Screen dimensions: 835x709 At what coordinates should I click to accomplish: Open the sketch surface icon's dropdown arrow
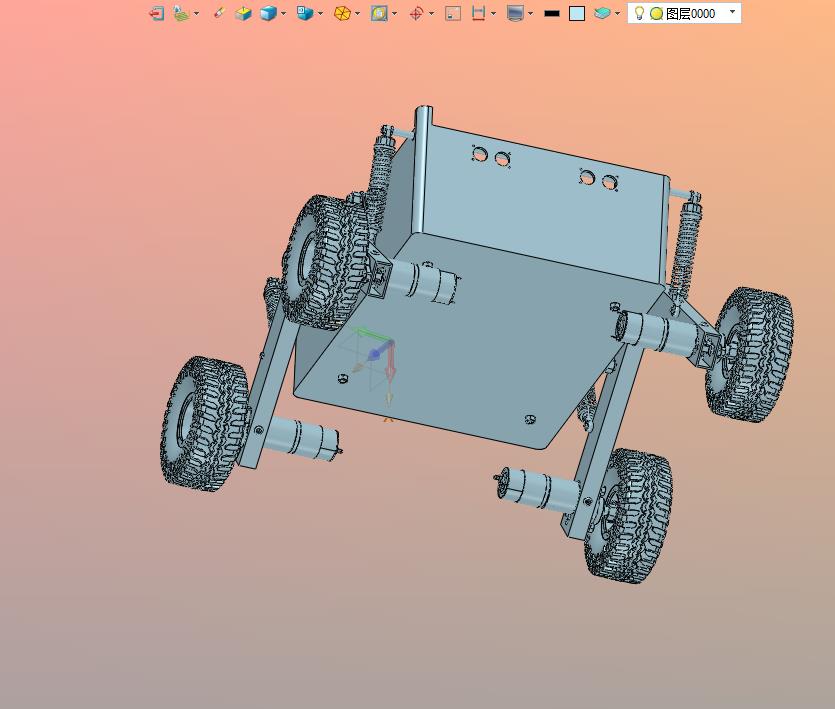(197, 13)
